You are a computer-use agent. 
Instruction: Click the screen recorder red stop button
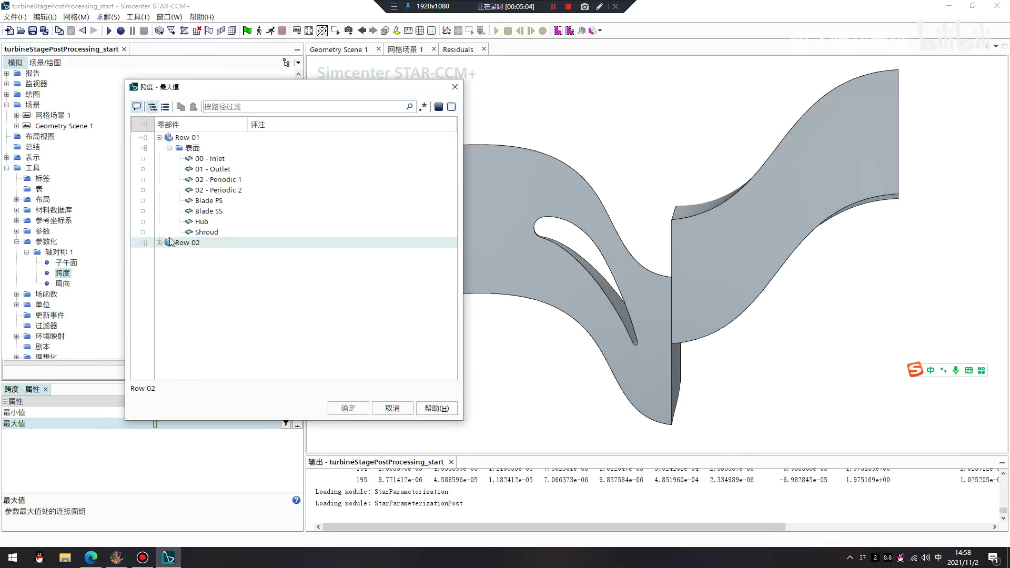(x=568, y=6)
